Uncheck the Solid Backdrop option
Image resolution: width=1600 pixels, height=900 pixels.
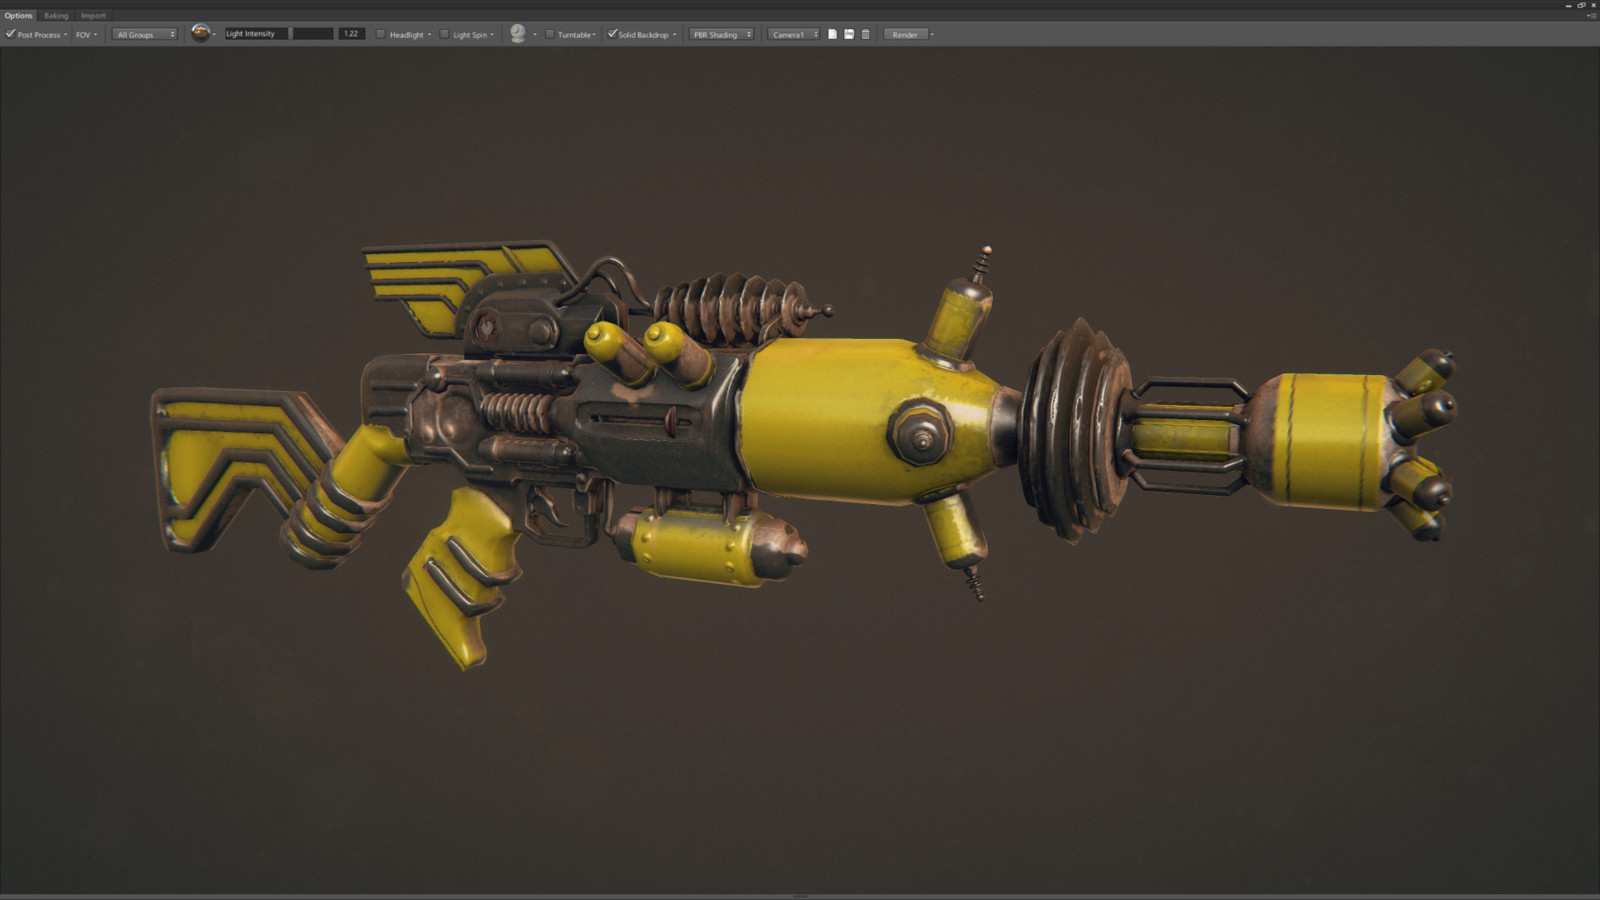coord(612,34)
